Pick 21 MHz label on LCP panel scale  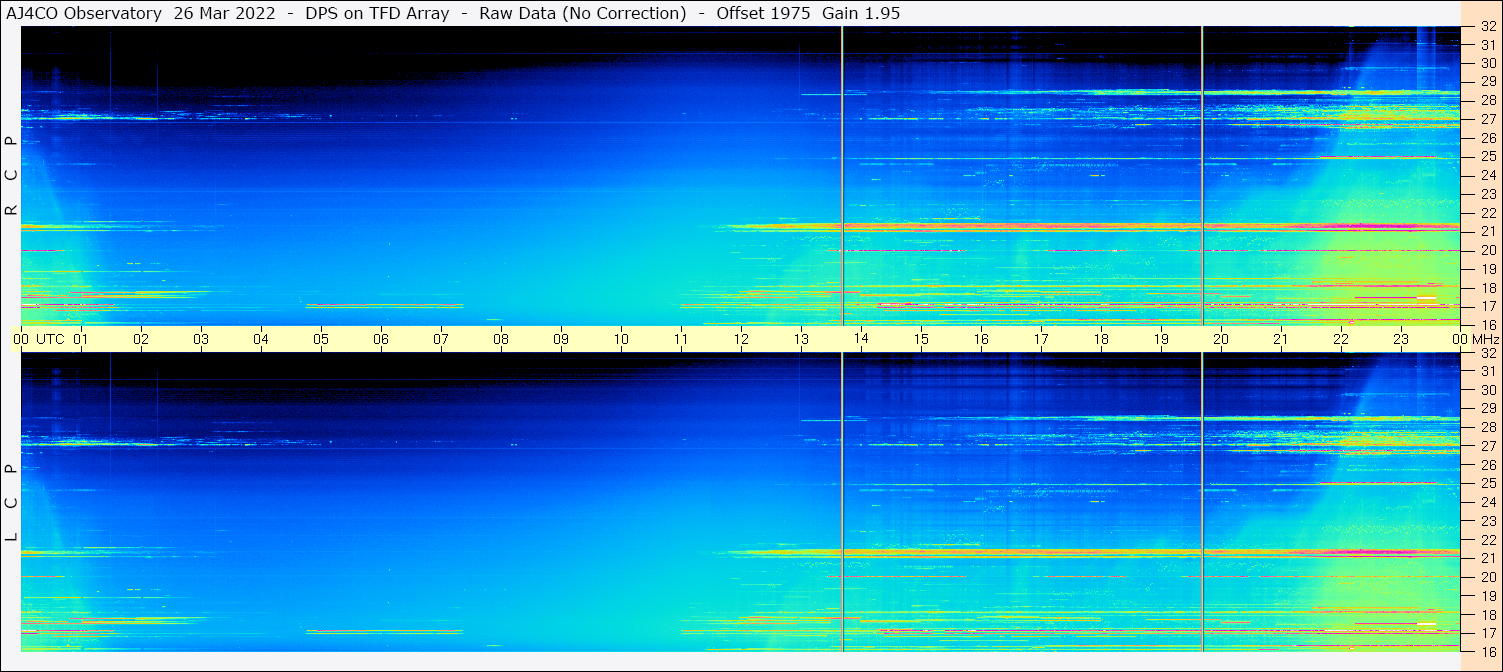point(1487,558)
